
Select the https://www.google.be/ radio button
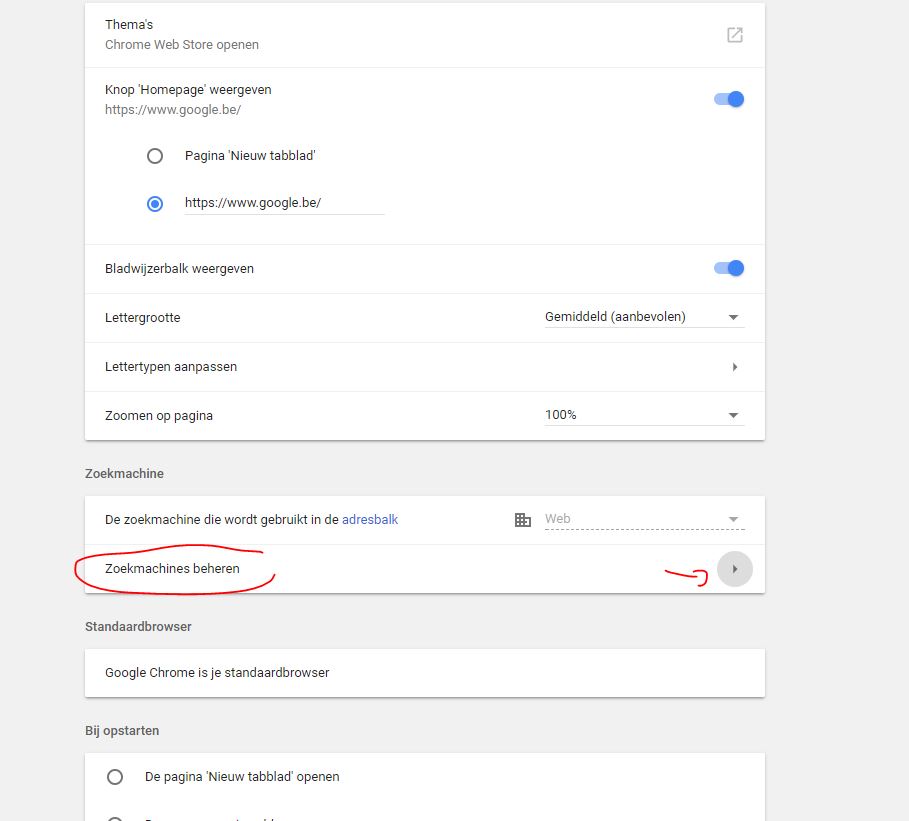click(155, 204)
